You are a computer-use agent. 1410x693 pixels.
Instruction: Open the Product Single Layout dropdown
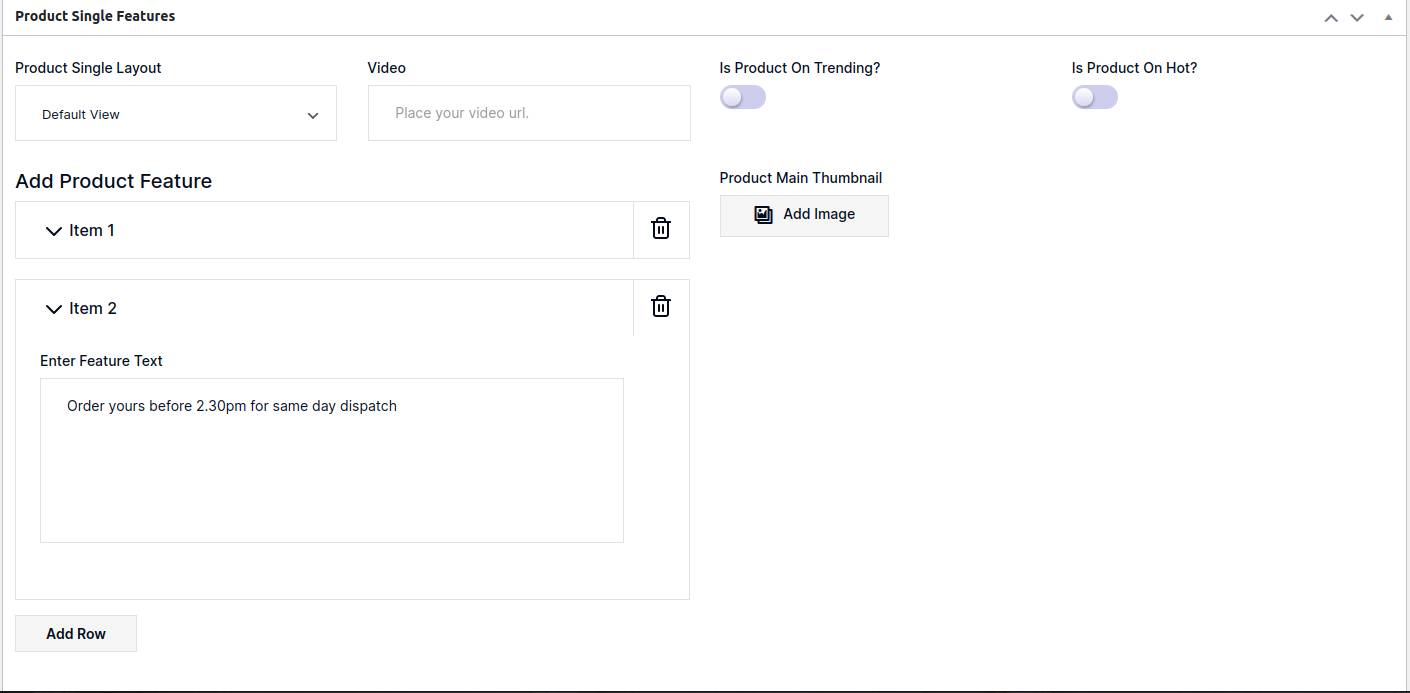click(176, 114)
